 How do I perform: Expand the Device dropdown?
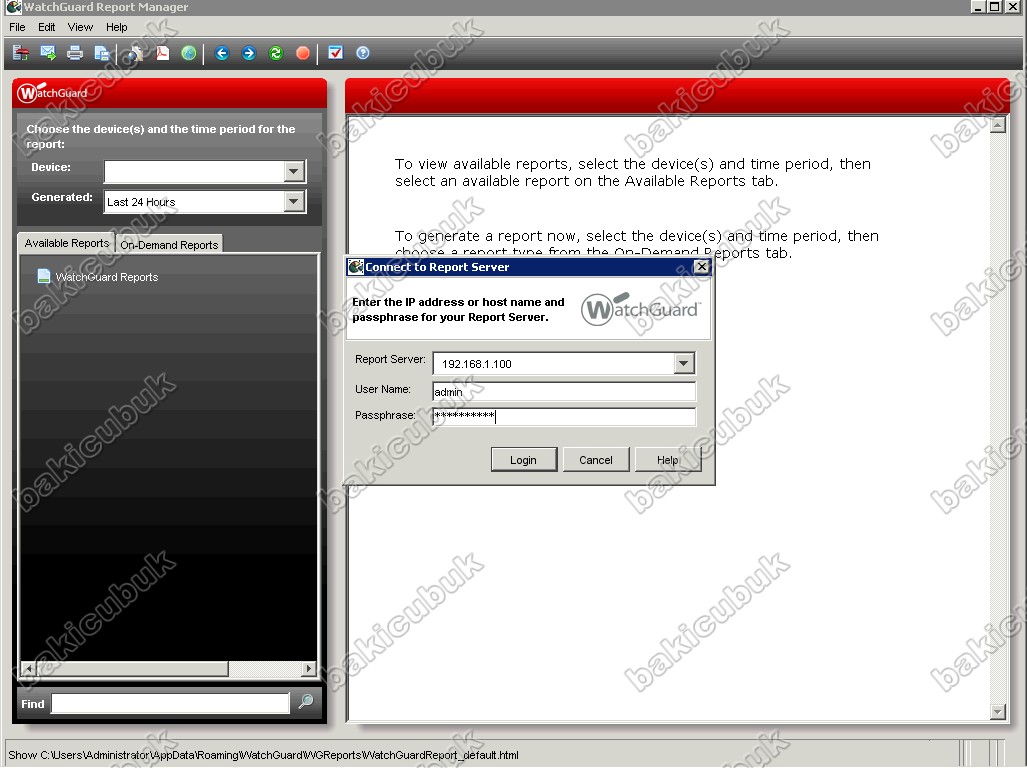tap(294, 172)
